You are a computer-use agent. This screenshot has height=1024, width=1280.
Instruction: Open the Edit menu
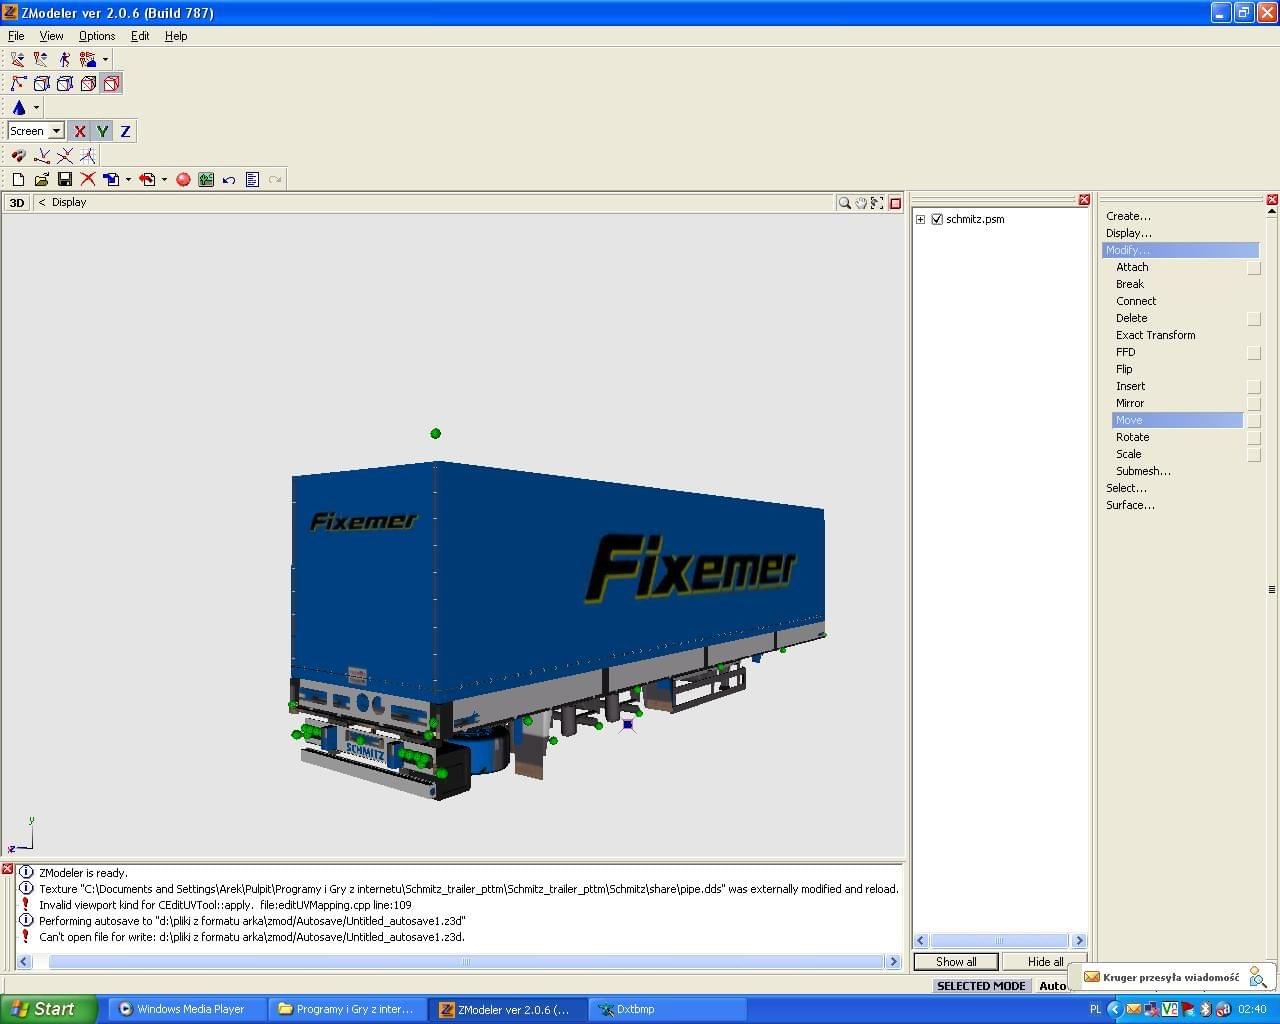[140, 36]
